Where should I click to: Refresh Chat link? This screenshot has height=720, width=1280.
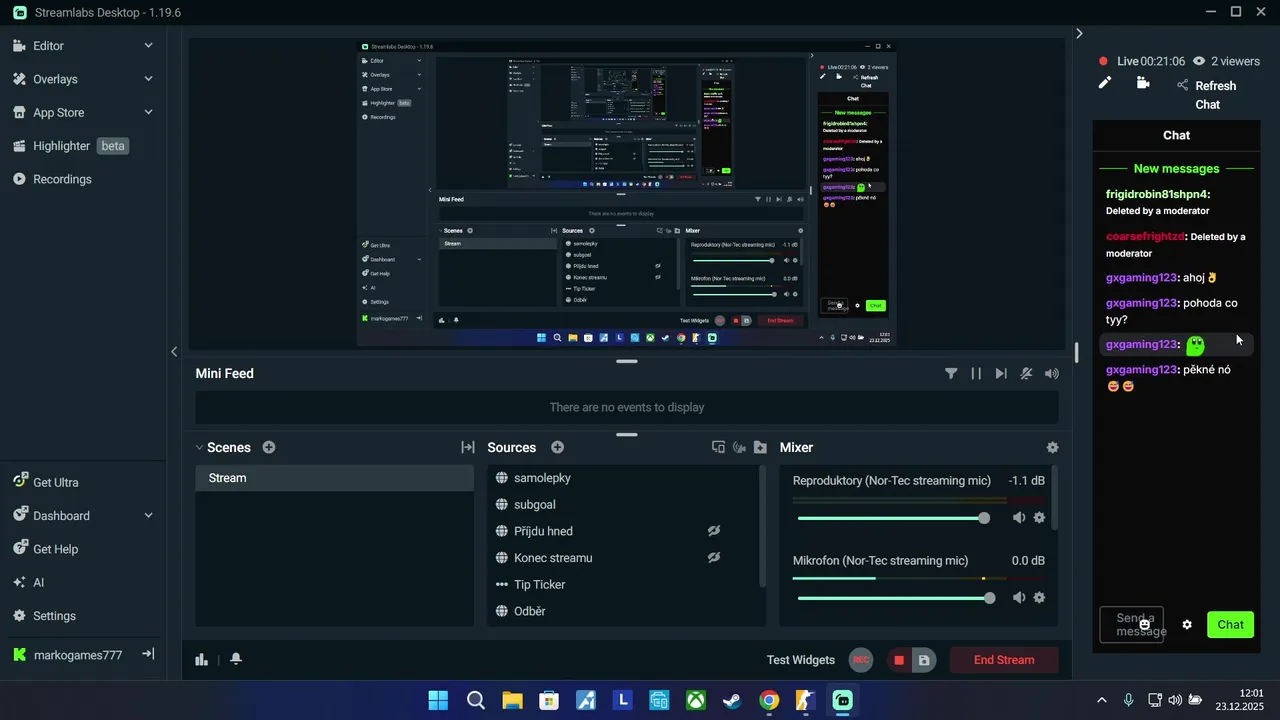click(x=1207, y=95)
